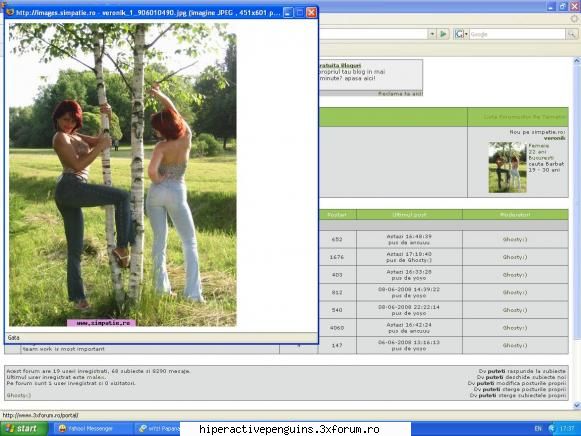Click the Firefox activity throbber icon
The image size is (581, 436).
coord(575,18)
